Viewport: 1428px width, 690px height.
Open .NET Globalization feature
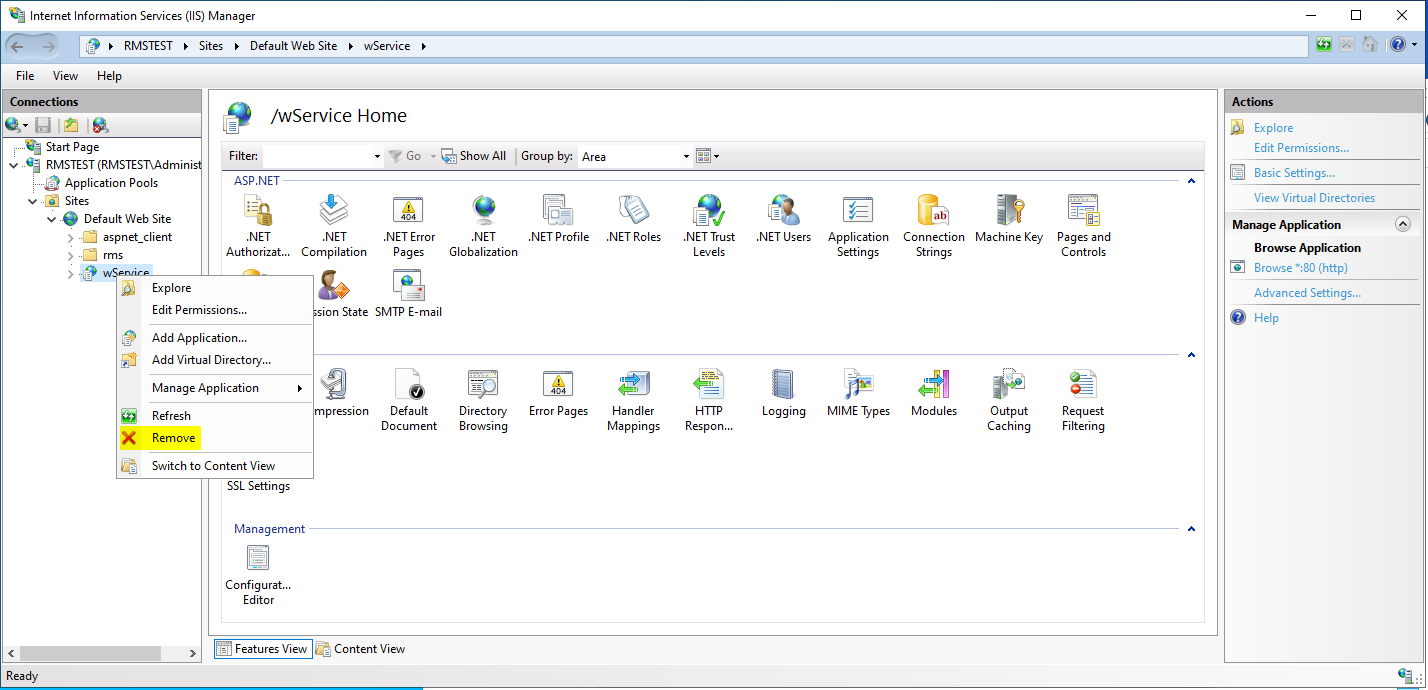click(483, 226)
